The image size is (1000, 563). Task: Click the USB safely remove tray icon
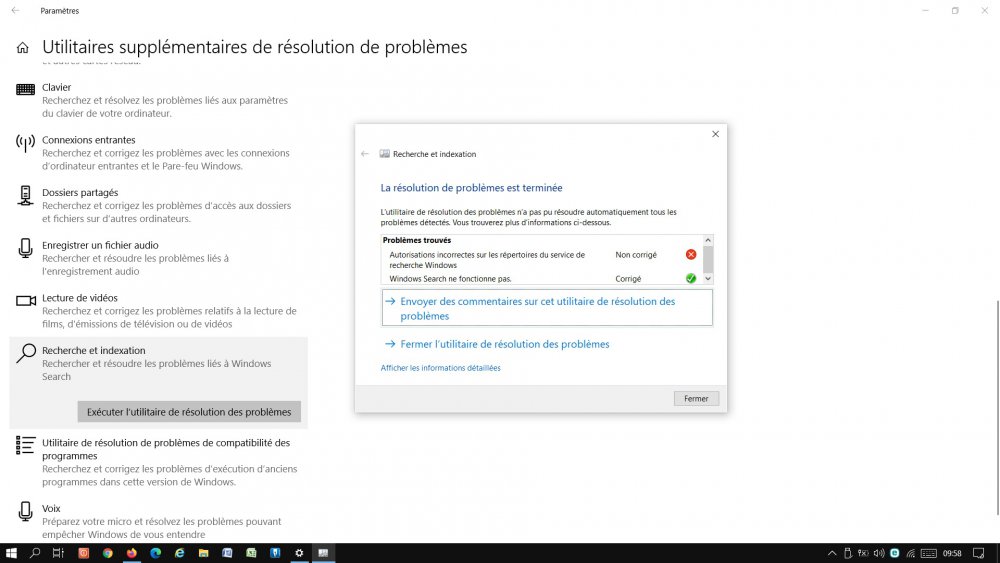tap(848, 553)
